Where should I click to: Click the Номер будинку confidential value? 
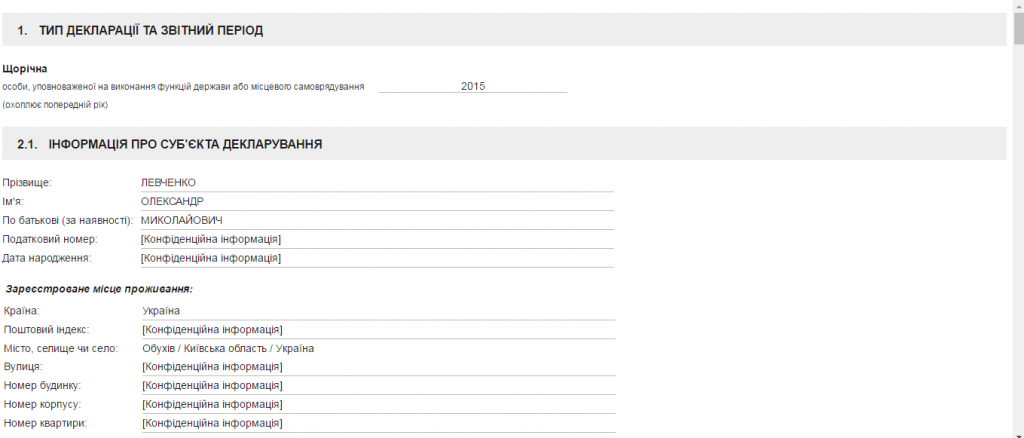377,386
